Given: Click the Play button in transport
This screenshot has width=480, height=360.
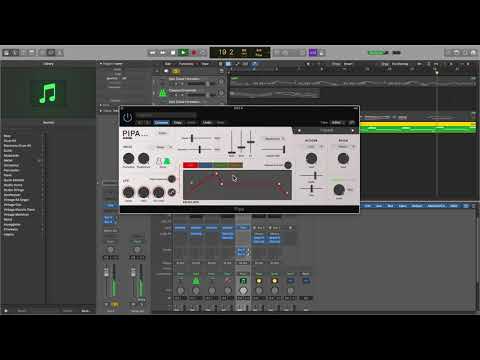Looking at the screenshot, I should [183, 53].
